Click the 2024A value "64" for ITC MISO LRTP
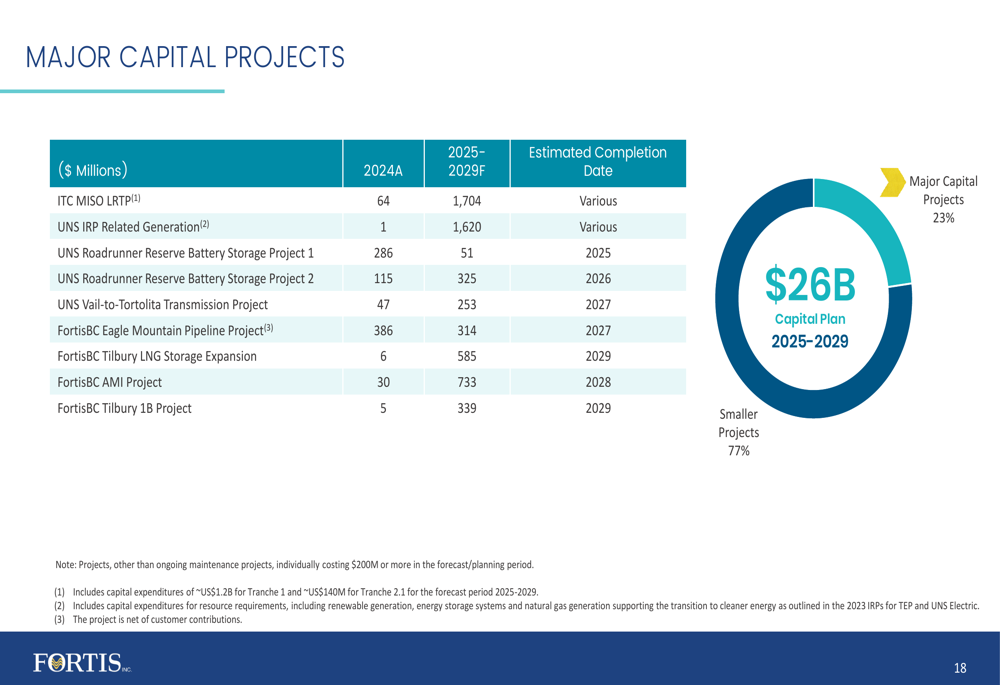The width and height of the screenshot is (1000, 685). 383,201
